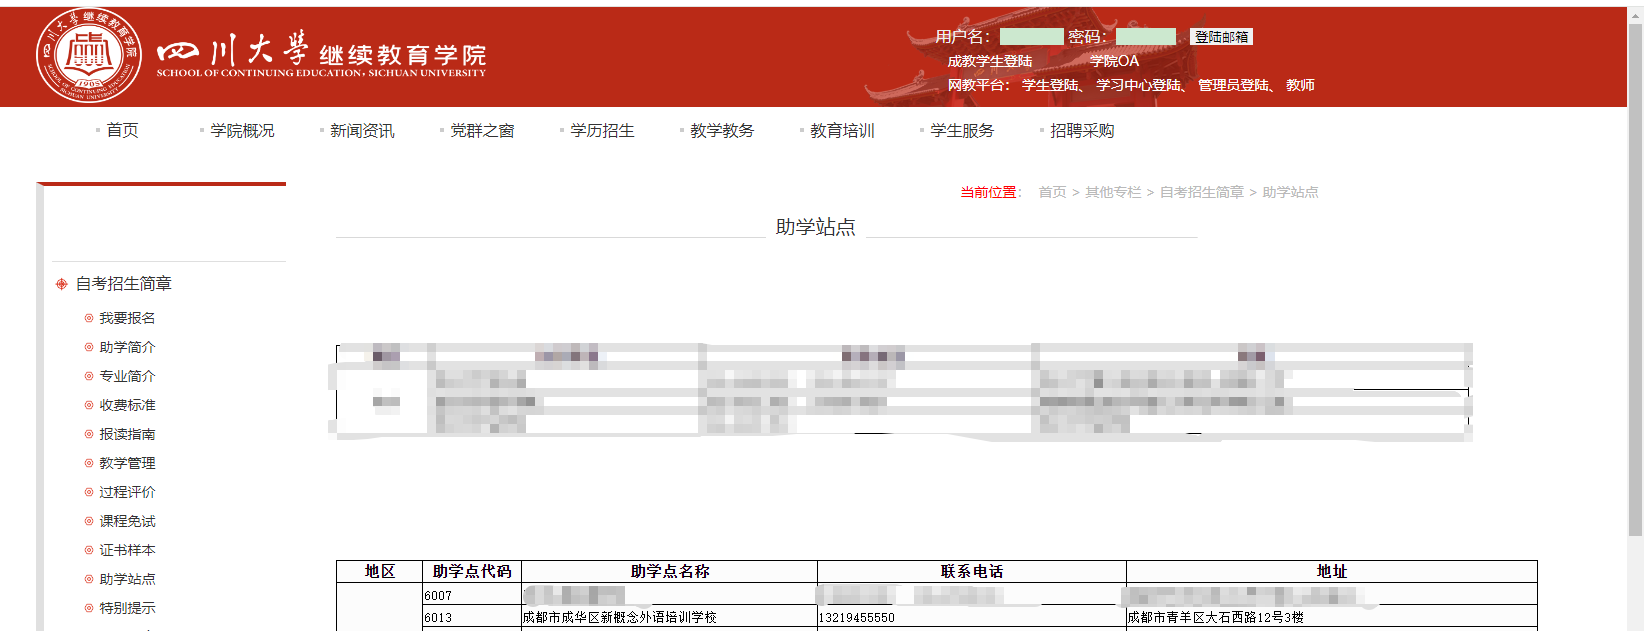Click the 管理员登陆 link
Image resolution: width=1644 pixels, height=631 pixels.
[x=1233, y=85]
